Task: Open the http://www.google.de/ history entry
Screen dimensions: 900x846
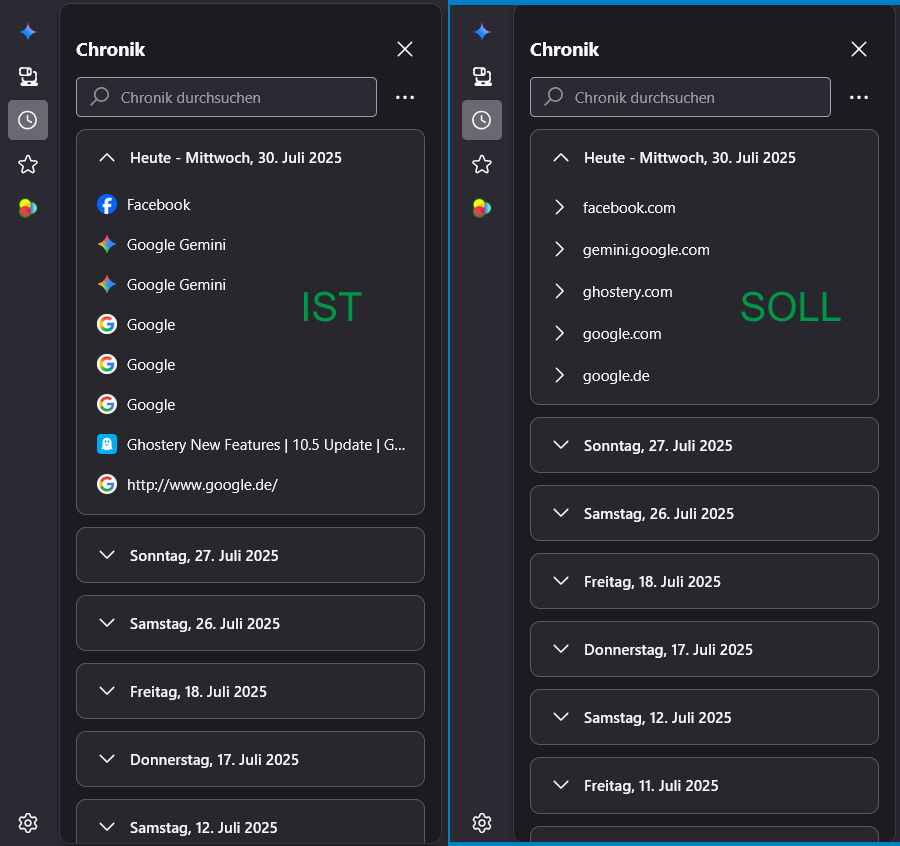Action: (x=201, y=485)
